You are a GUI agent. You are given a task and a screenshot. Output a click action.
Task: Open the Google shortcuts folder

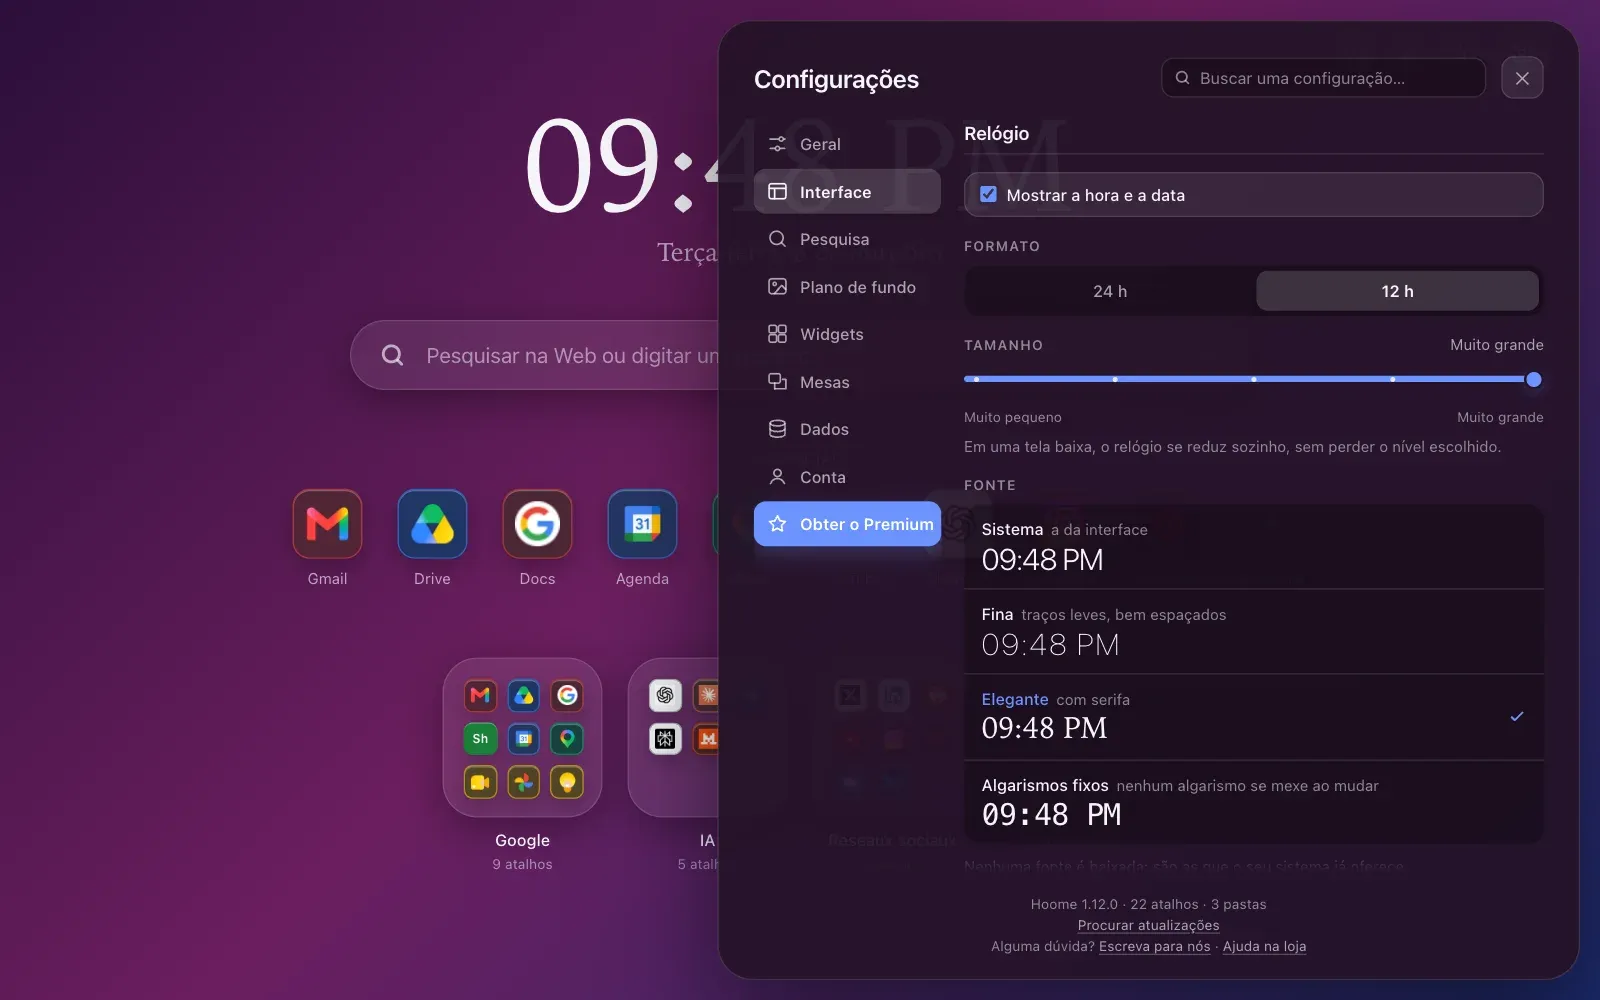click(522, 738)
